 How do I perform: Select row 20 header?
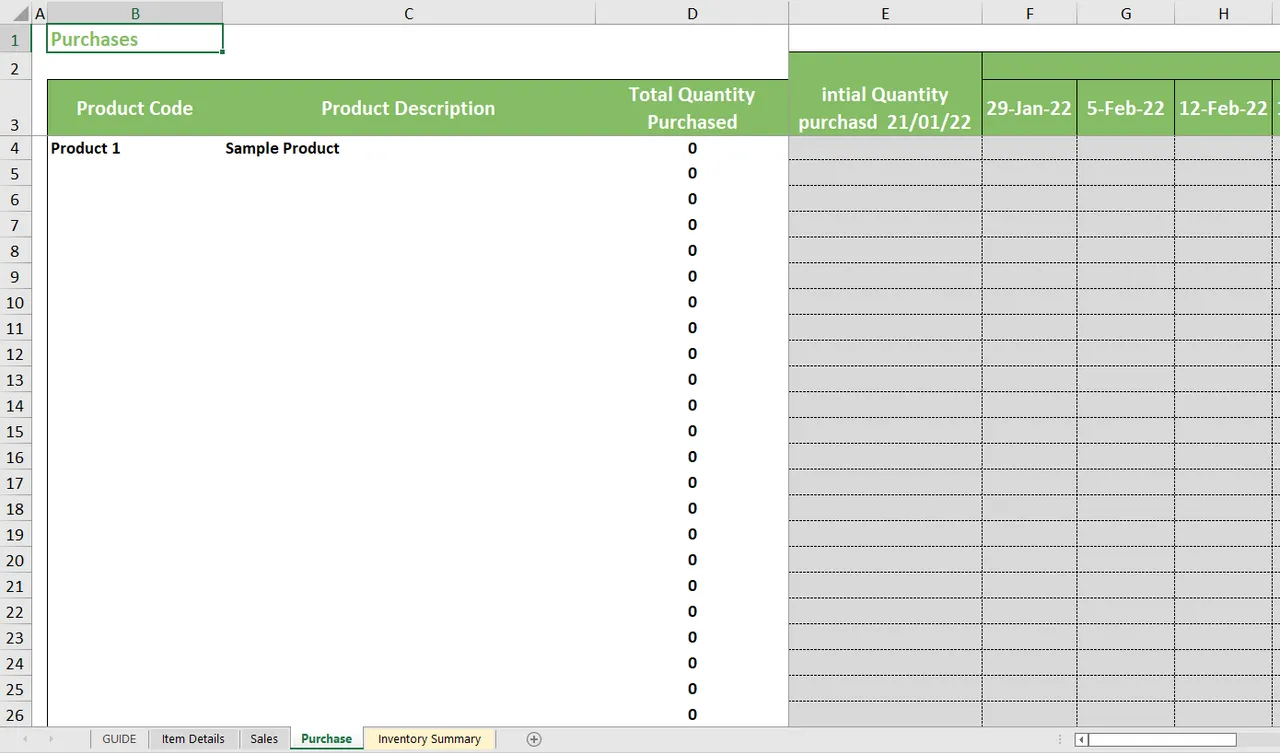[15, 561]
